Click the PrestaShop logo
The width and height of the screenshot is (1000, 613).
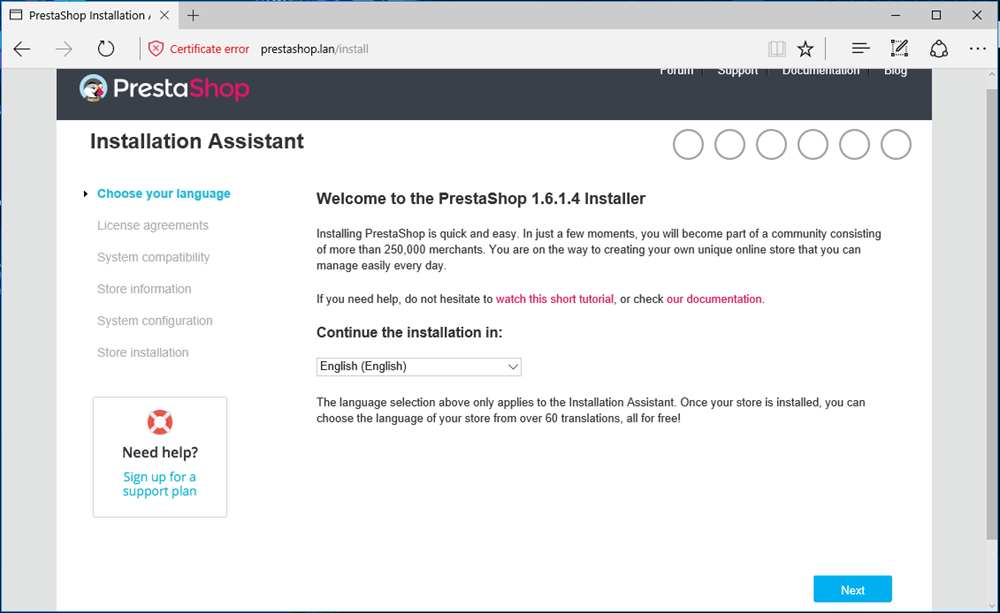coord(165,89)
